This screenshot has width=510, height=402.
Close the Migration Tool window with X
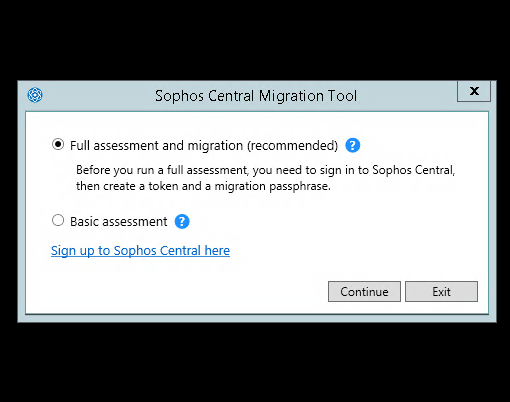(474, 91)
